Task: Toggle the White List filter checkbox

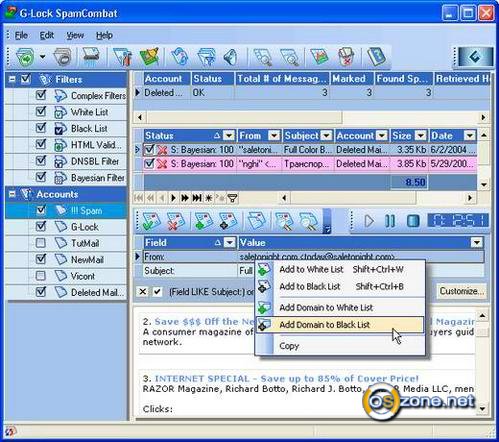Action: tap(41, 111)
